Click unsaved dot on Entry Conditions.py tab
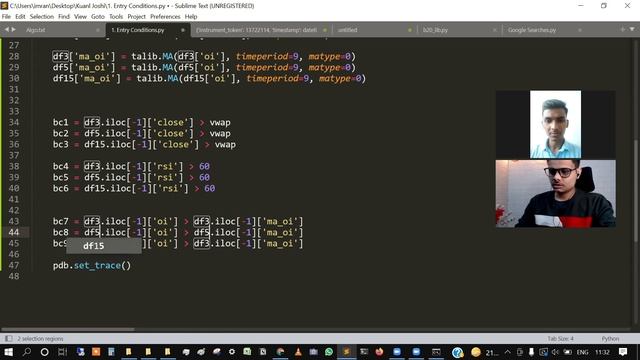640x360 pixels. (x=182, y=30)
